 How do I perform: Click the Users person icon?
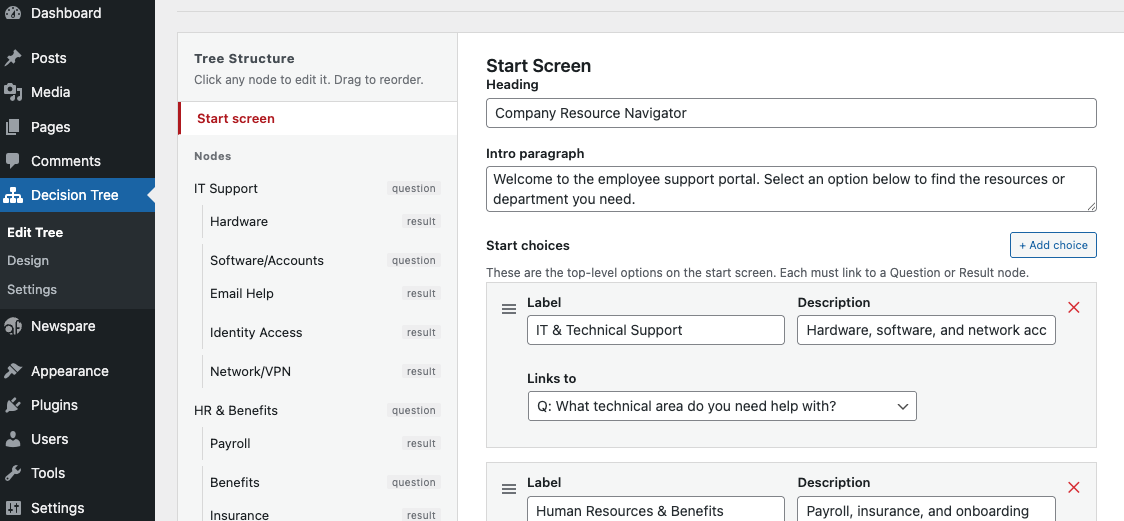coord(13,439)
